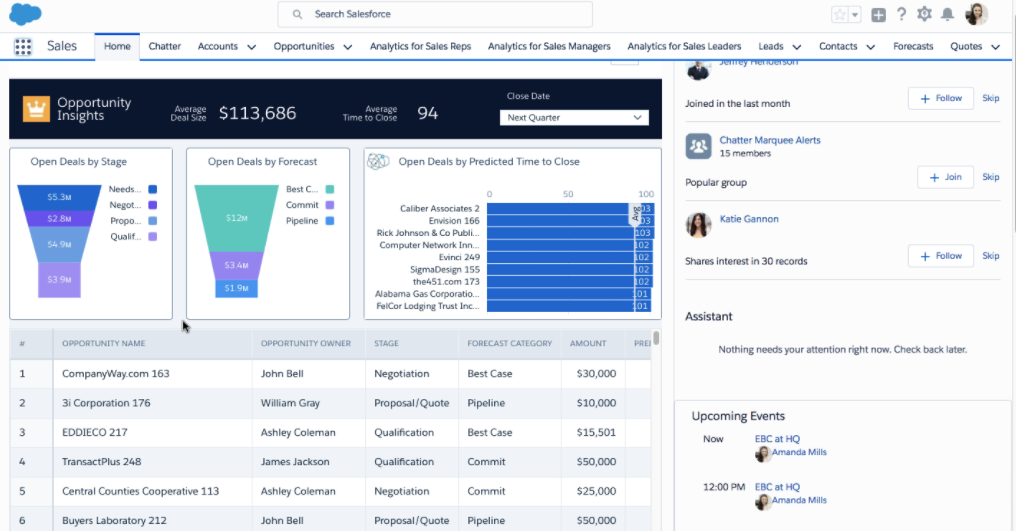Viewport: 1016px width, 531px height.
Task: Open the Favorites star icon
Action: click(x=840, y=14)
